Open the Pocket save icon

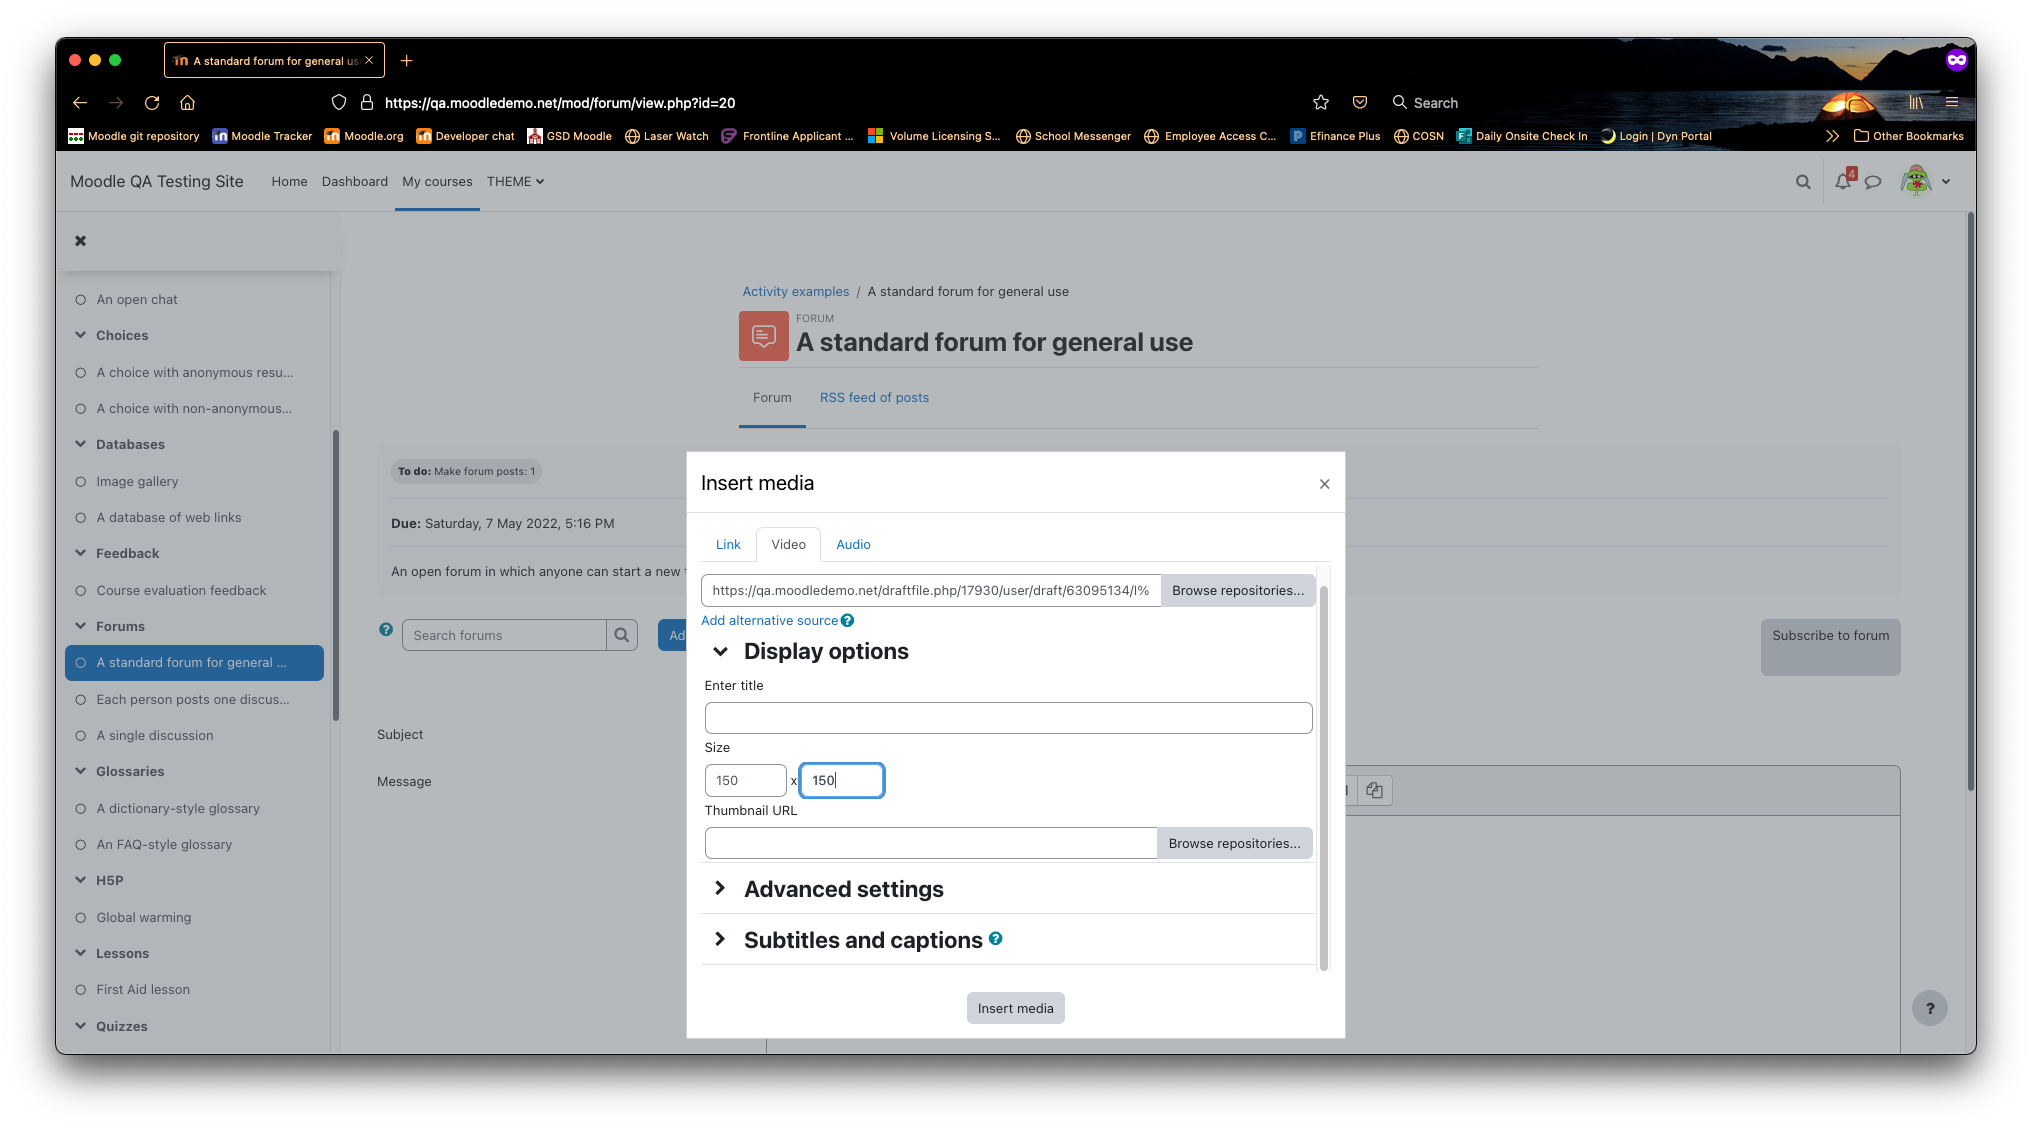point(1360,103)
